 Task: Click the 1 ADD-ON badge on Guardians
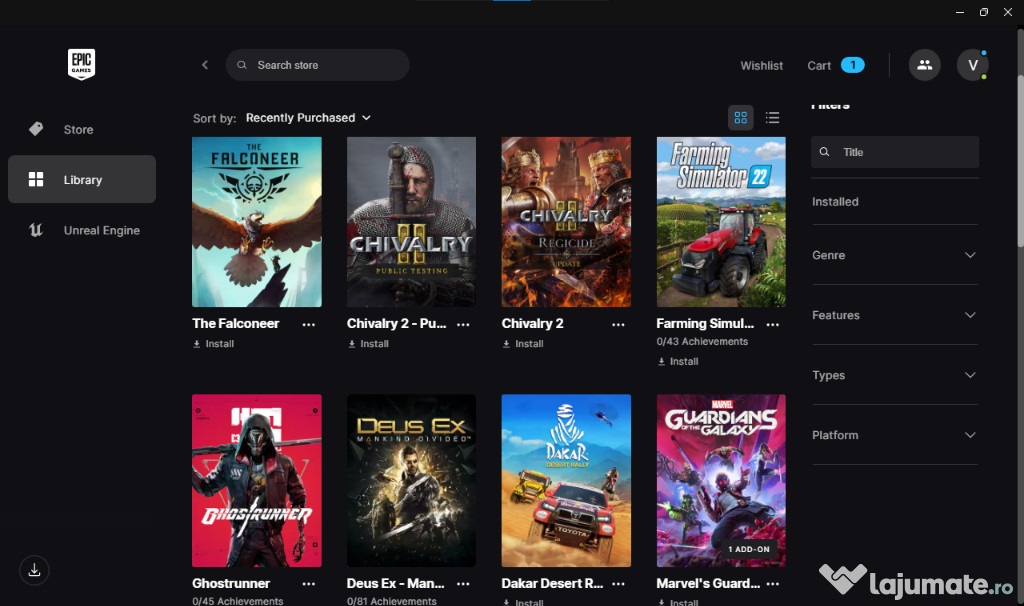coord(749,549)
